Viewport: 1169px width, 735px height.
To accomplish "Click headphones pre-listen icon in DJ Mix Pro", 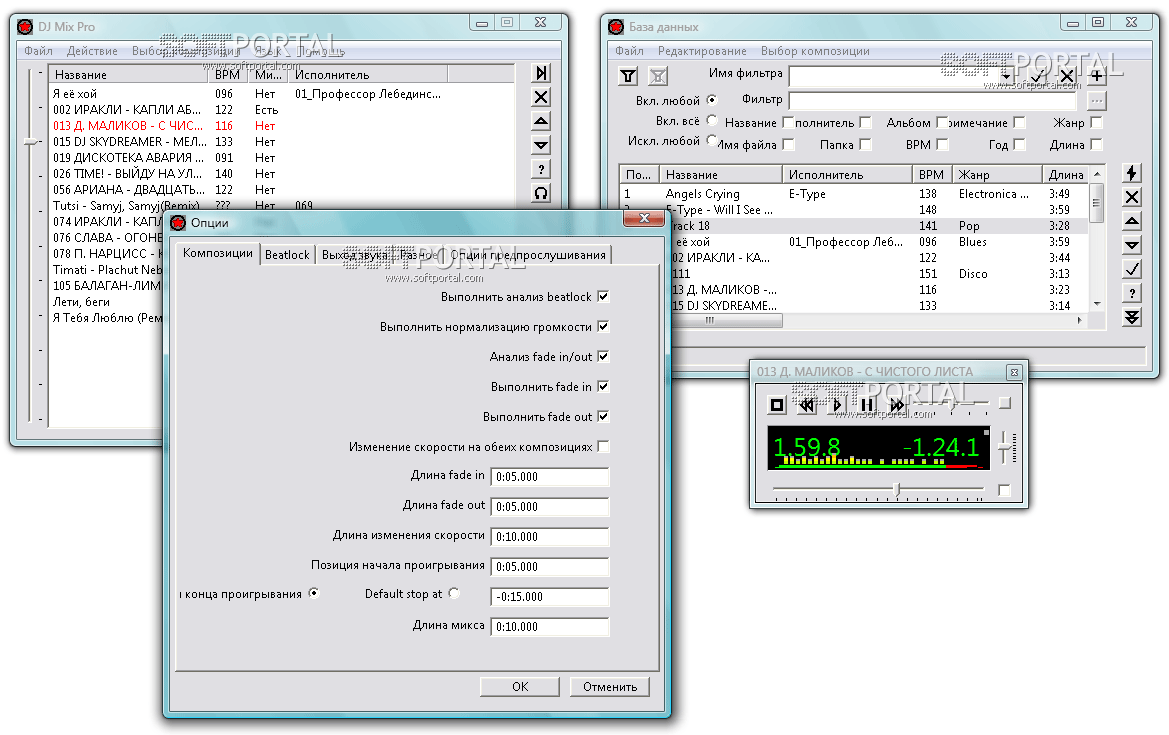I will (541, 193).
